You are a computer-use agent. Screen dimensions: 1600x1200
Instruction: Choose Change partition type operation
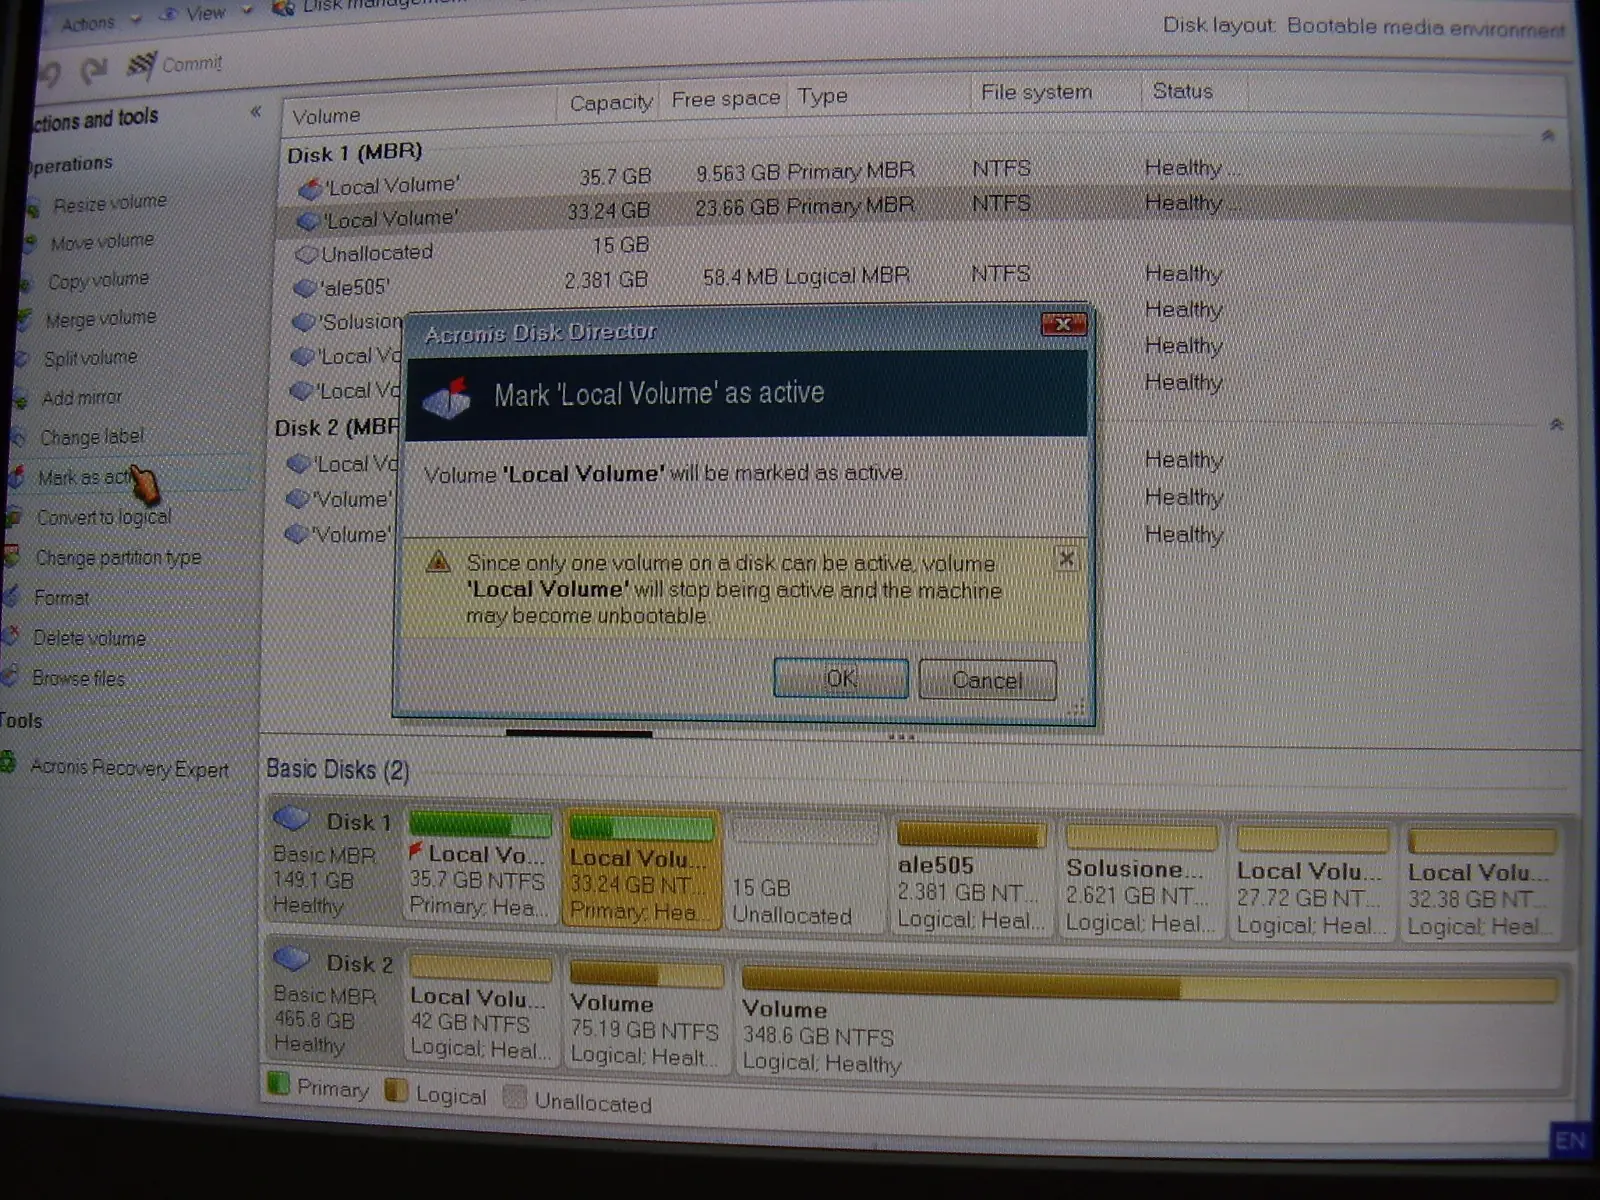coord(118,557)
